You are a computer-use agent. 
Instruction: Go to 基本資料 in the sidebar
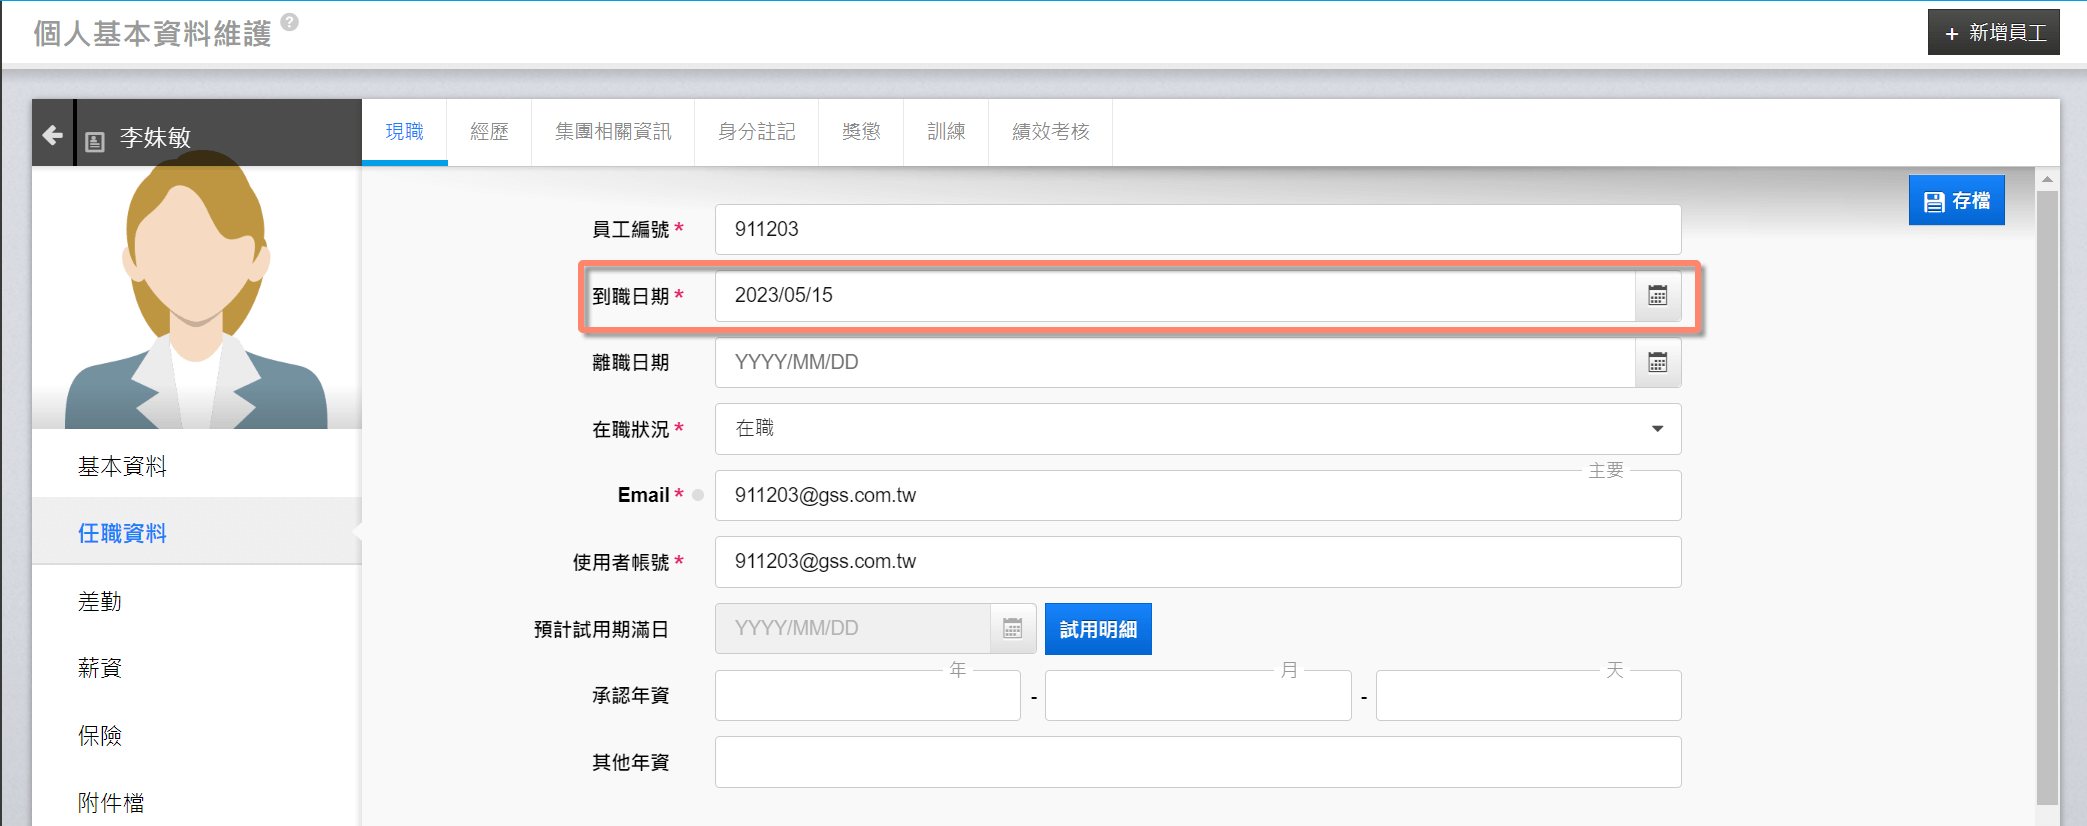click(122, 466)
